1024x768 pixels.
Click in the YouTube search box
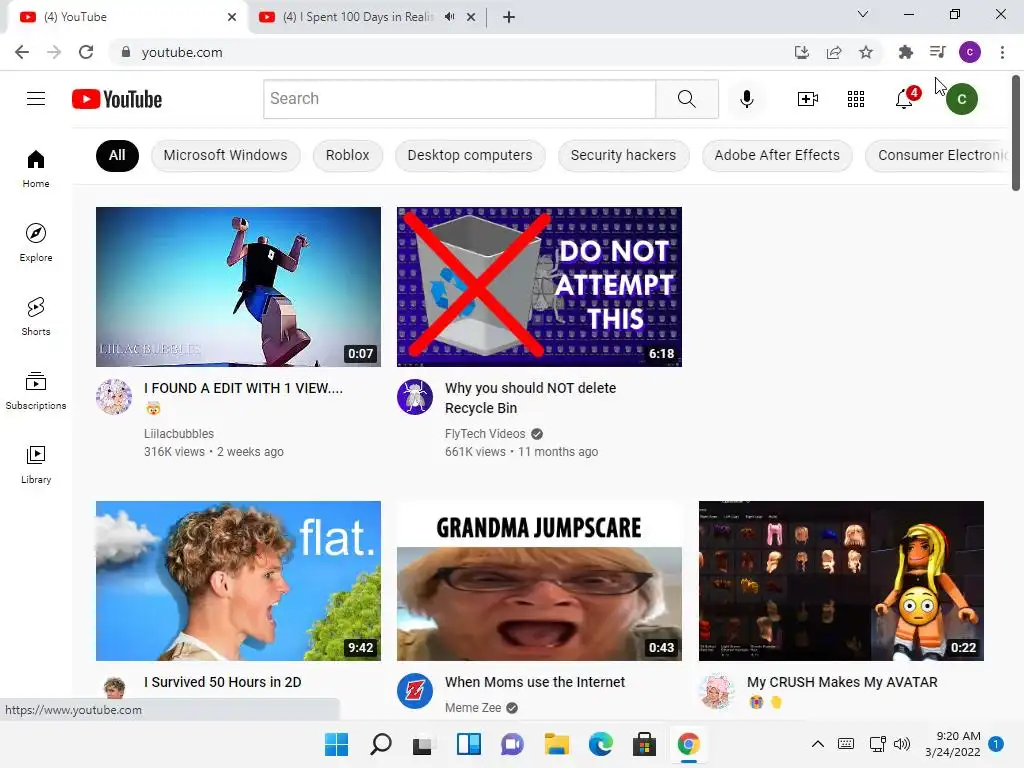point(460,99)
